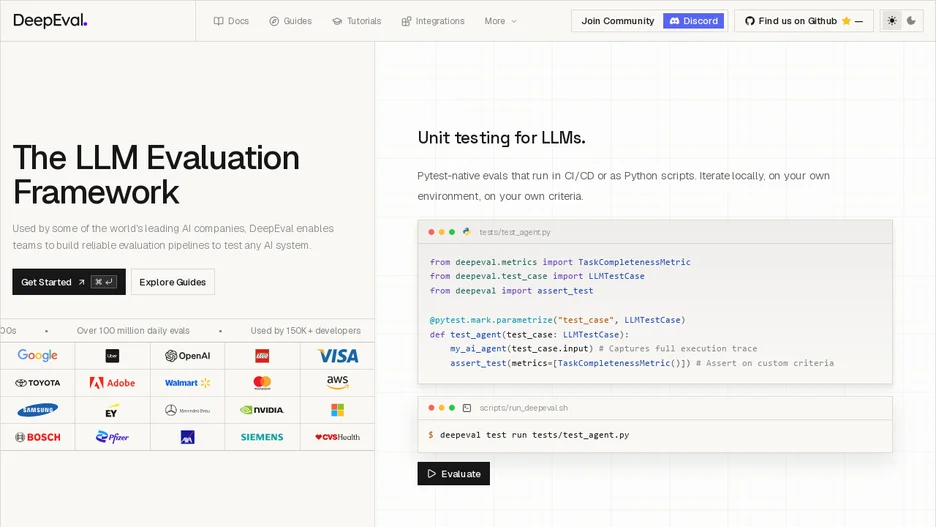This screenshot has width=936, height=527.
Task: Click the VISA logo
Action: click(x=337, y=356)
